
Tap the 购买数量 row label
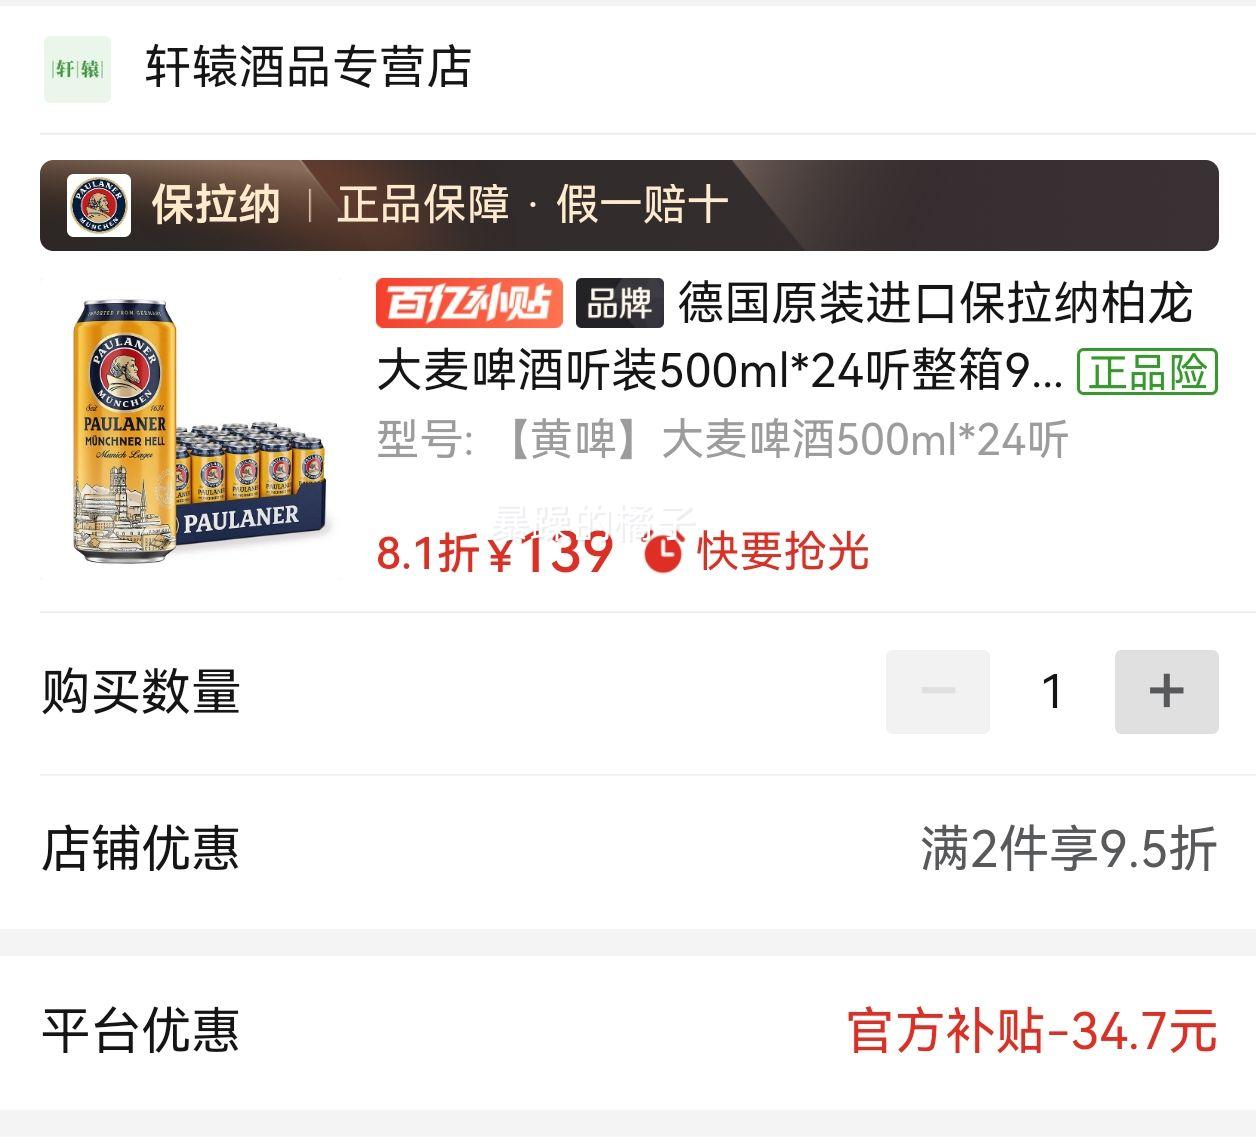pos(141,691)
